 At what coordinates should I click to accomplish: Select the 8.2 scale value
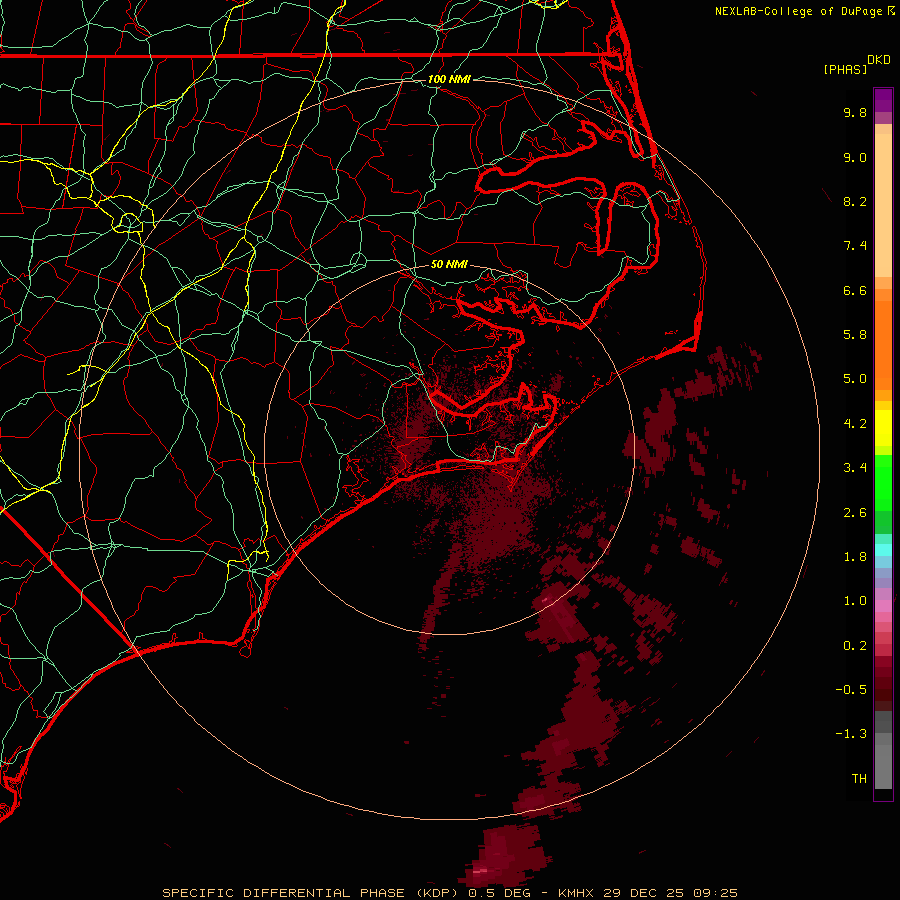pos(855,201)
